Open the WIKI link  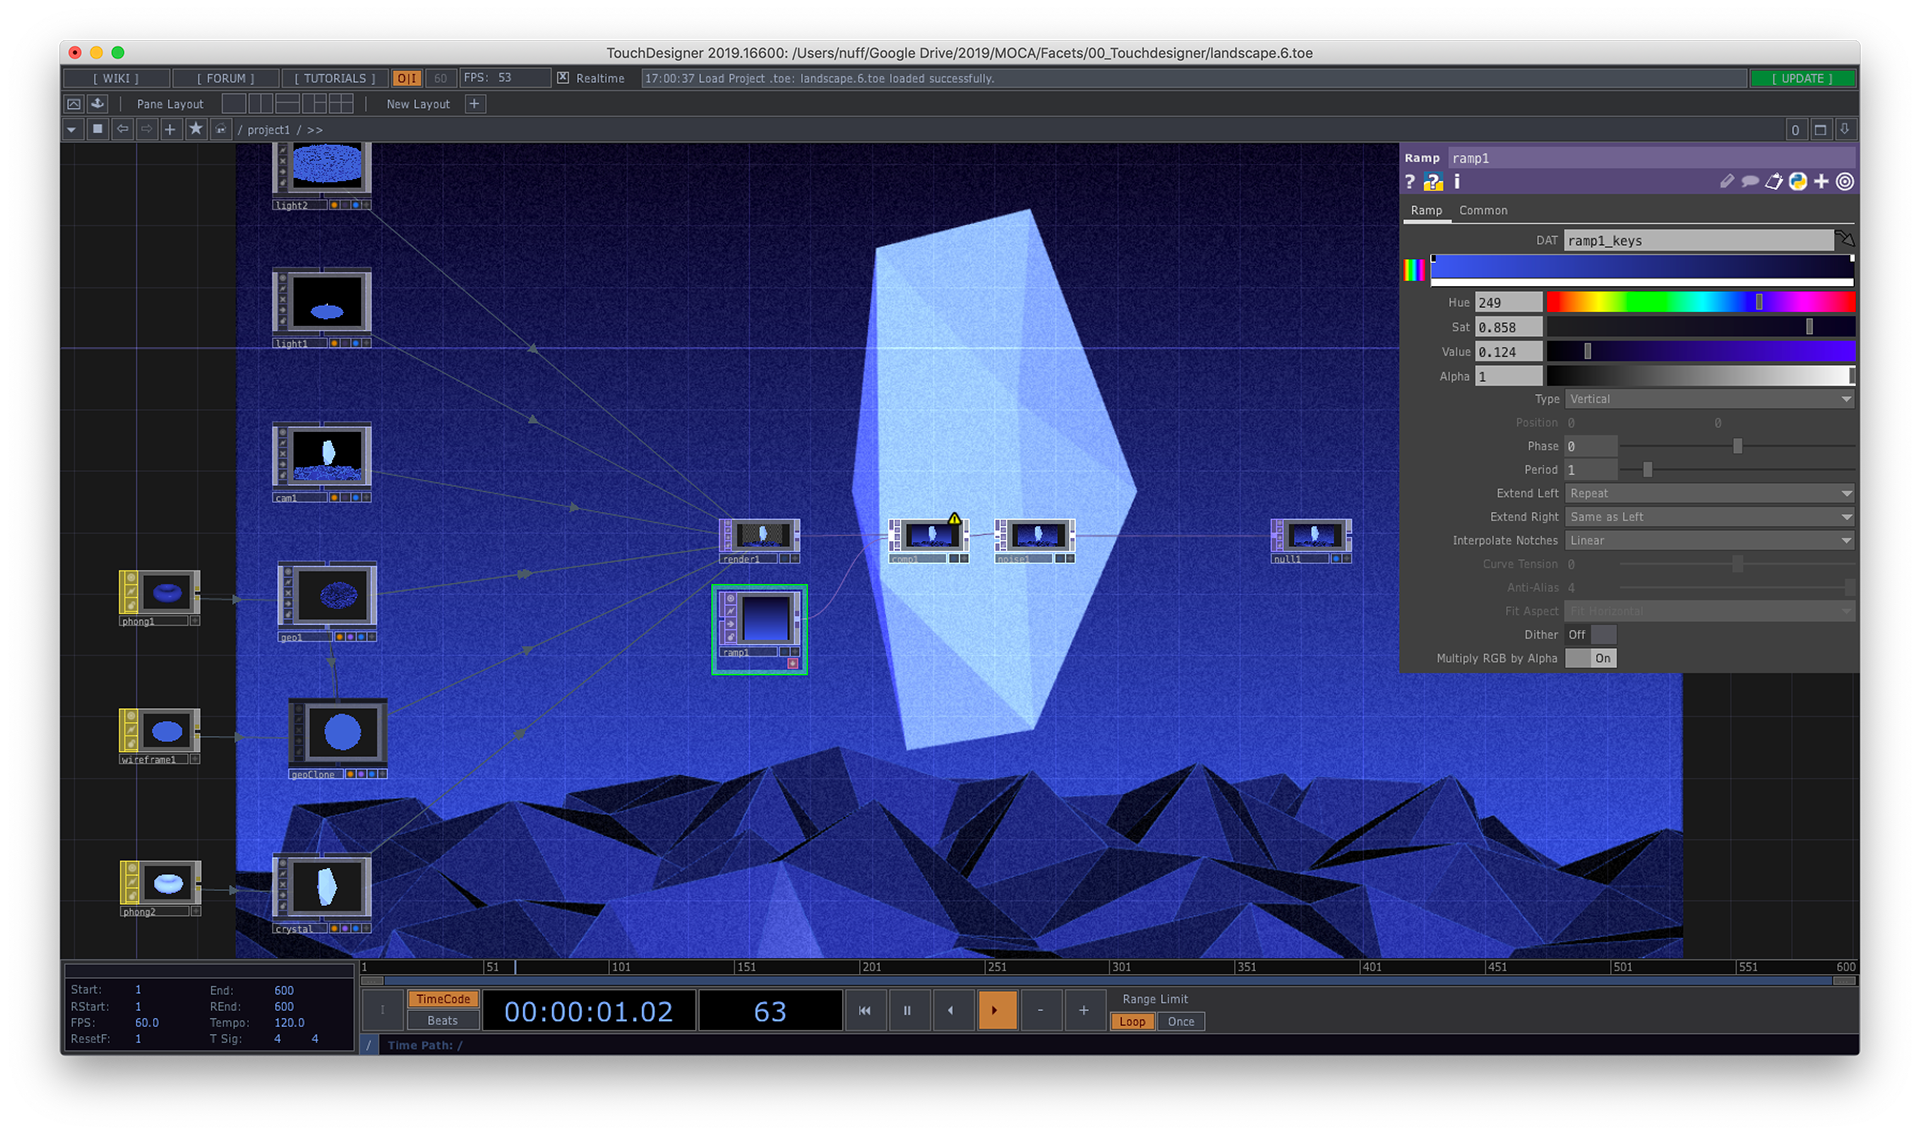(116, 78)
